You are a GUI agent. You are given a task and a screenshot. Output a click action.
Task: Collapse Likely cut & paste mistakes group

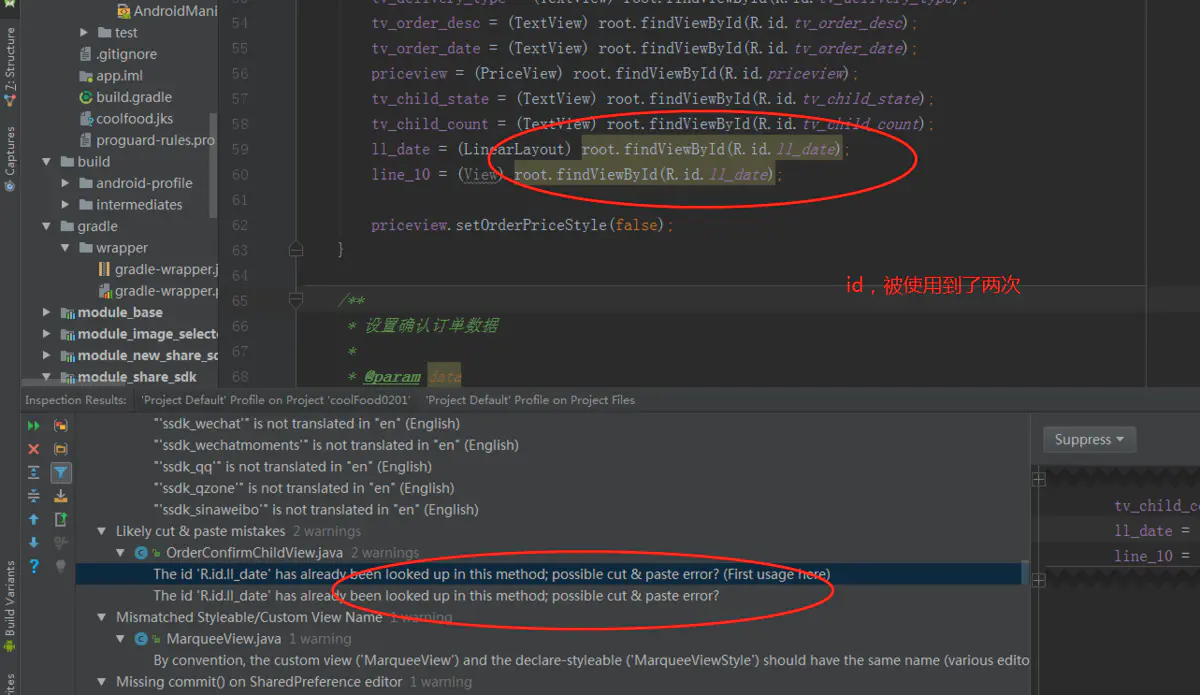101,531
